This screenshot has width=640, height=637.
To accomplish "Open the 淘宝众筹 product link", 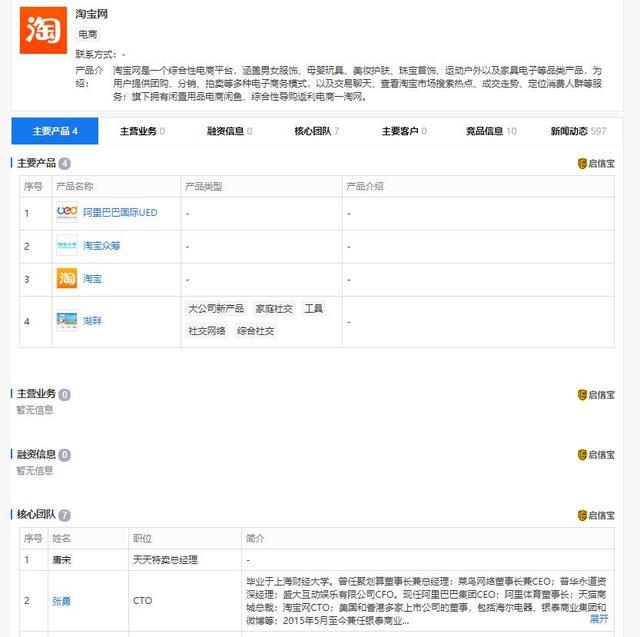I will coord(102,246).
